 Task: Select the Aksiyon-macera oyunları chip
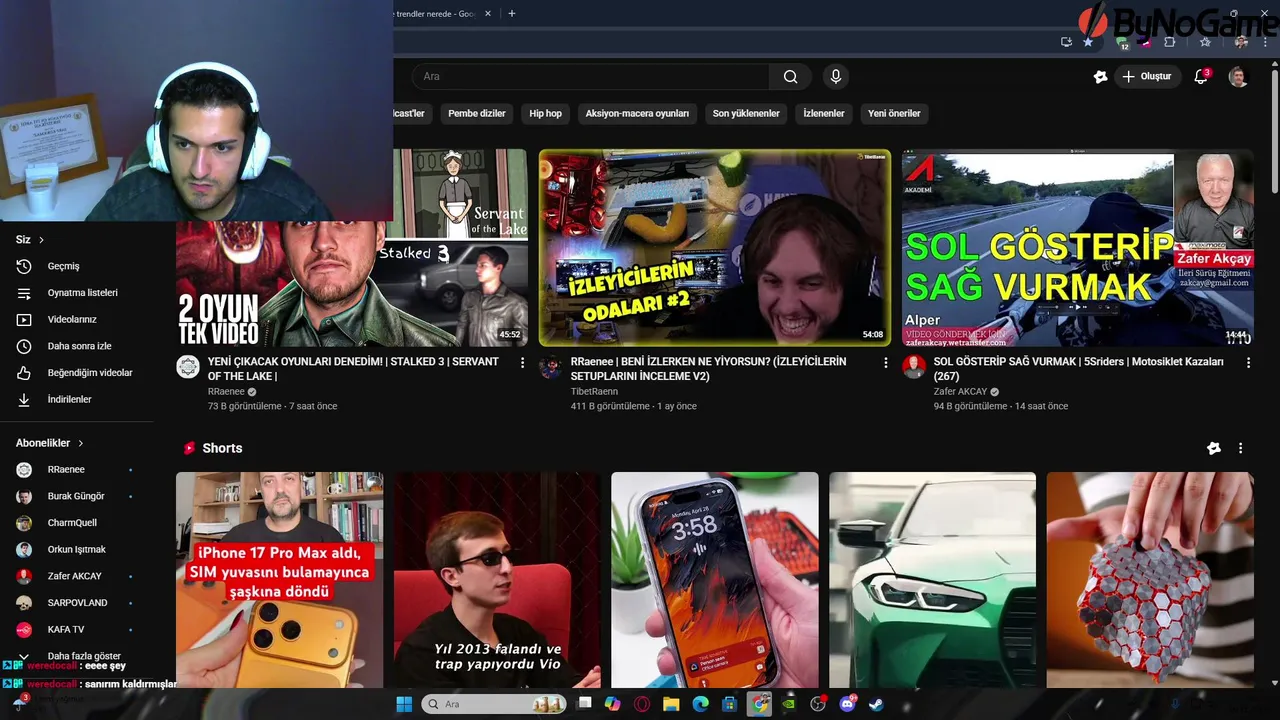tap(637, 114)
